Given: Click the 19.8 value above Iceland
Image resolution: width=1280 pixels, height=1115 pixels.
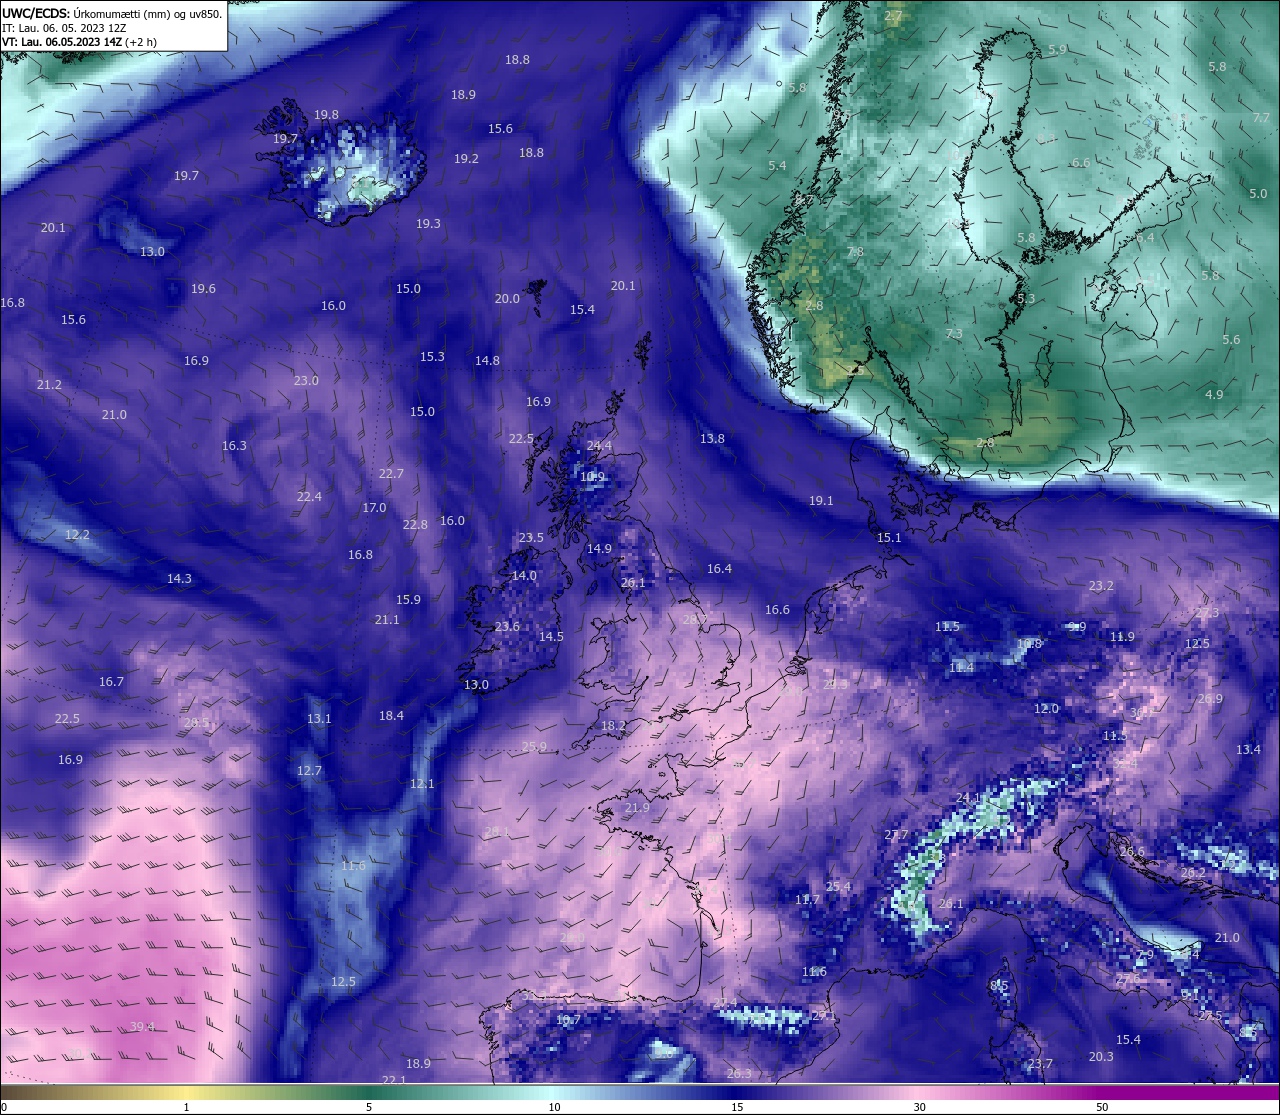Looking at the screenshot, I should [326, 114].
